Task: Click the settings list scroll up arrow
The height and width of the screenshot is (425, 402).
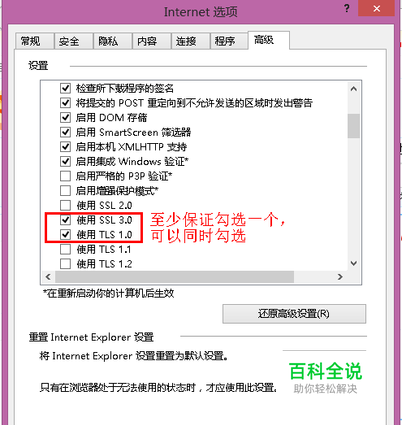Action: pyautogui.click(x=354, y=89)
